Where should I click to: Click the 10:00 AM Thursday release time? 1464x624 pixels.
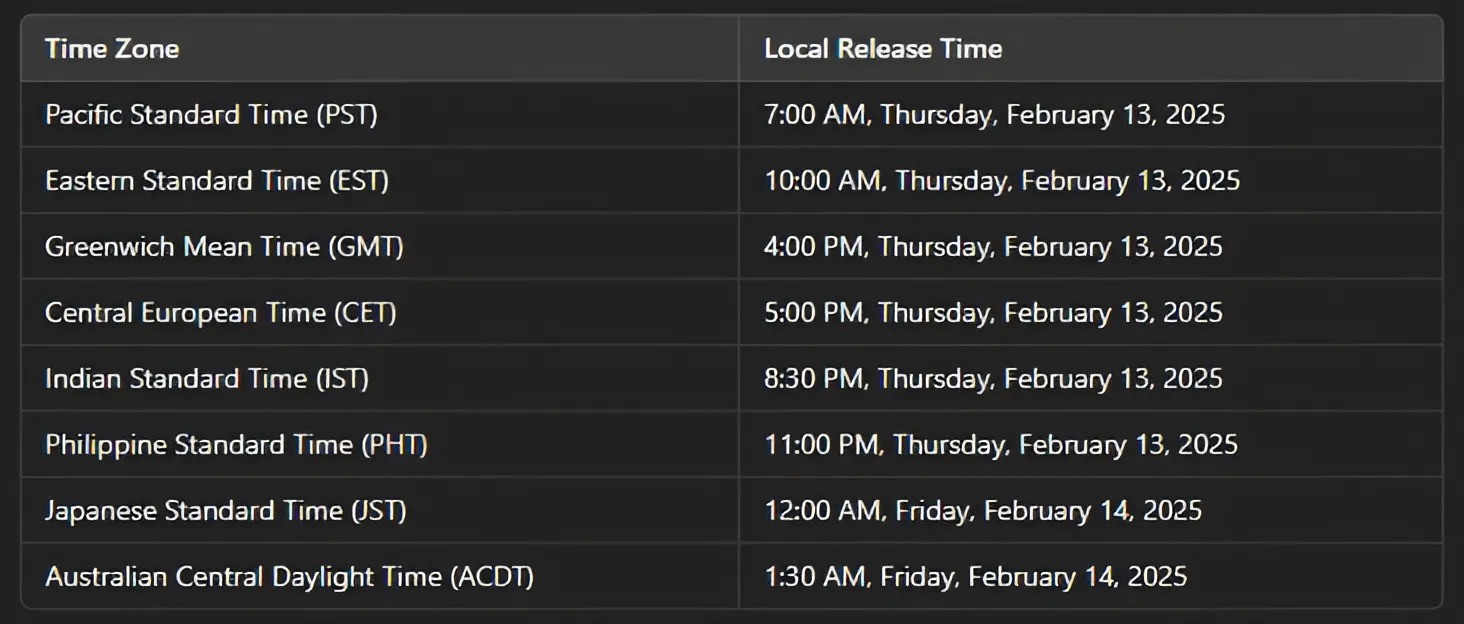[x=1002, y=180]
